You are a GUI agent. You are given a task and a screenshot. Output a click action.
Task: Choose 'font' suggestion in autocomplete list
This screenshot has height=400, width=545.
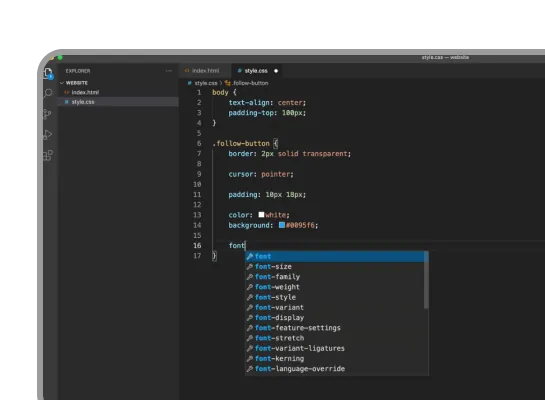tap(335, 256)
